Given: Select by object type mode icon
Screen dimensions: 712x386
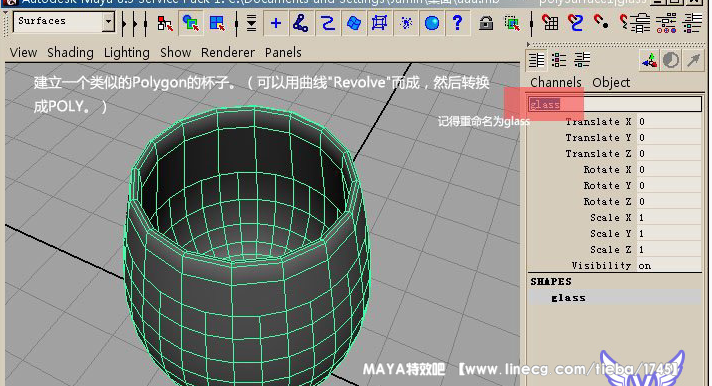Looking at the screenshot, I should 191,23.
